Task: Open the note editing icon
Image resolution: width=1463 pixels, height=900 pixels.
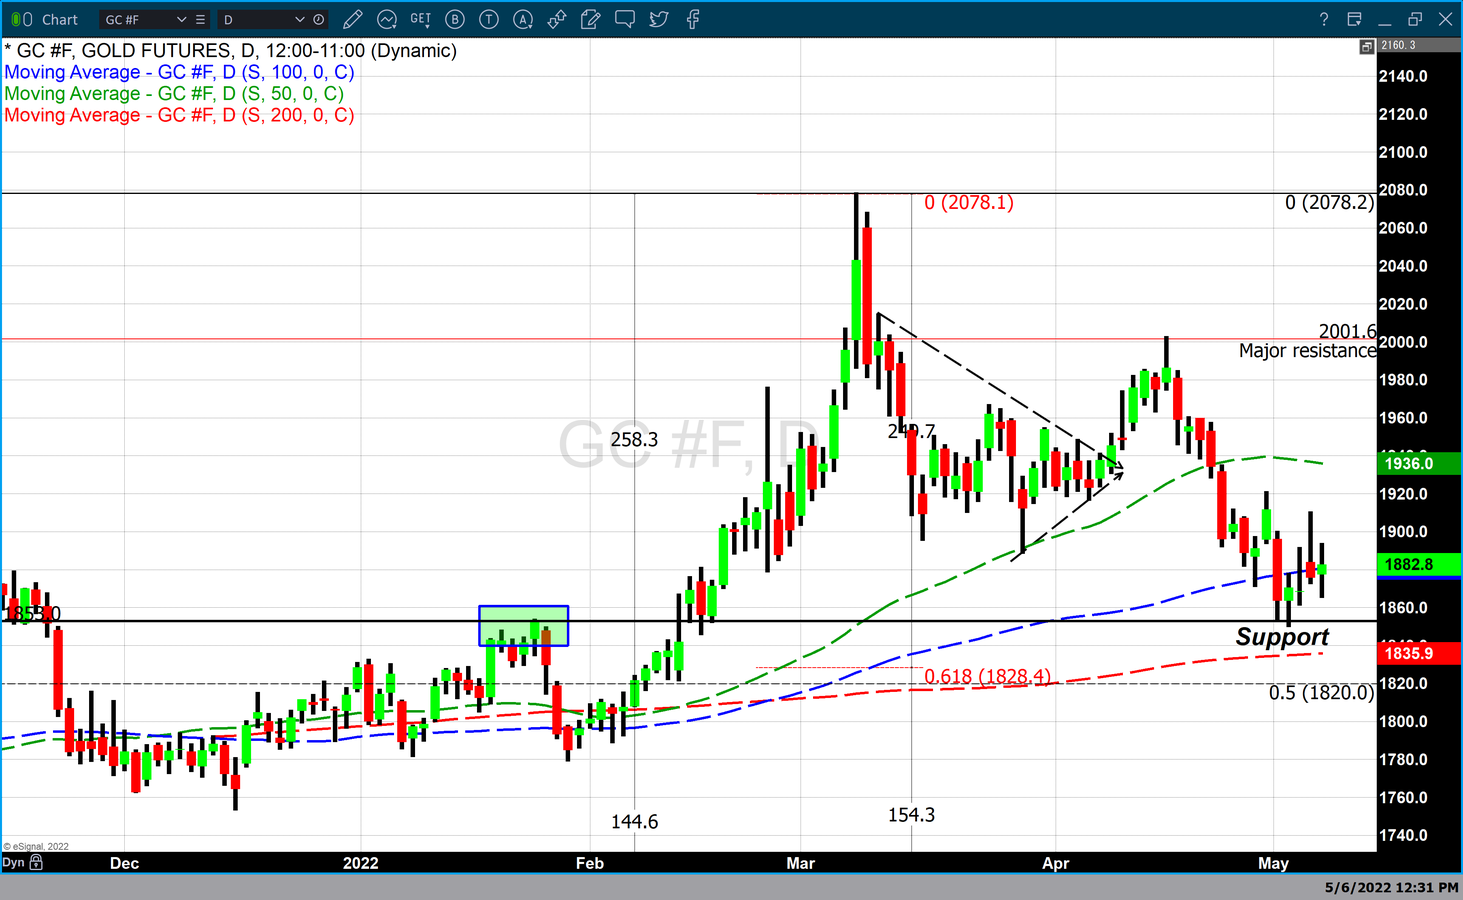Action: click(x=590, y=19)
